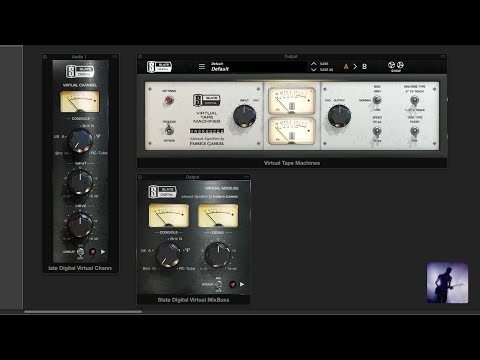Click the red round button on Virtual Mixbuss
The height and width of the screenshot is (360, 480).
pyautogui.click(x=232, y=284)
